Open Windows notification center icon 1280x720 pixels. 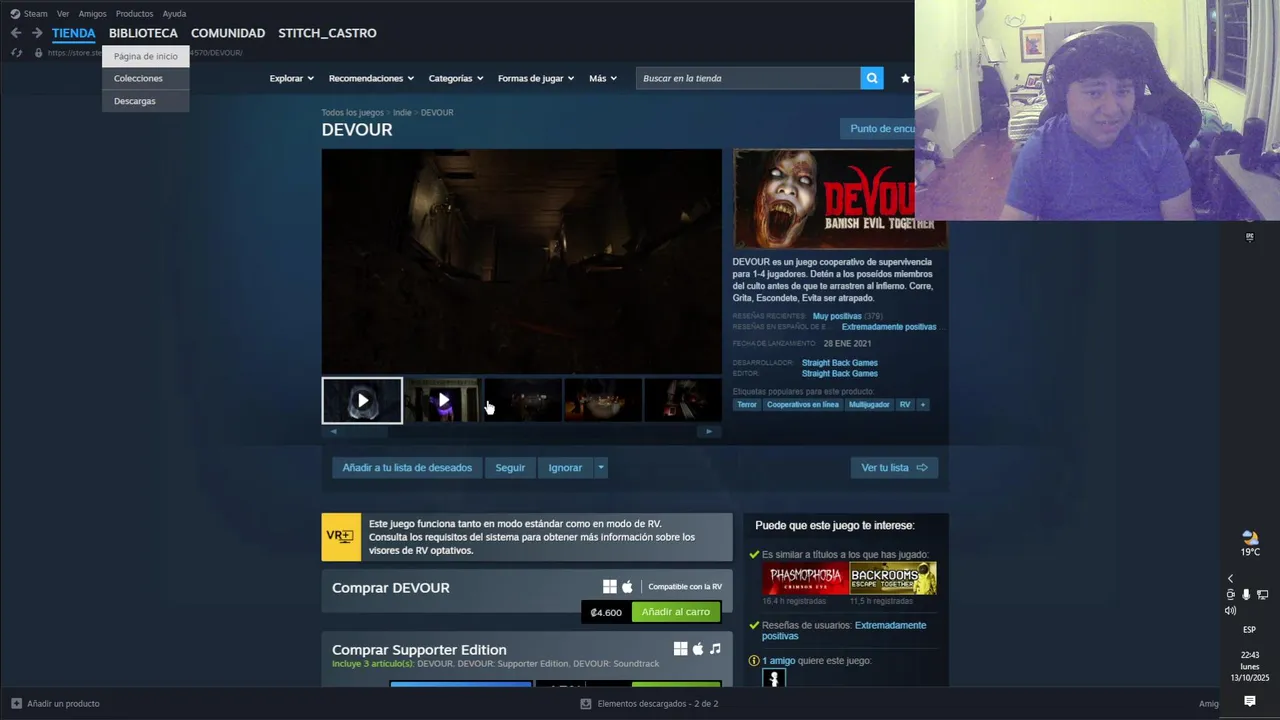pos(1249,702)
